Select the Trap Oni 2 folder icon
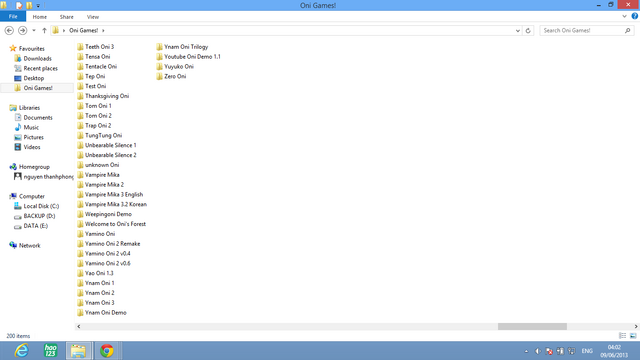The width and height of the screenshot is (640, 360). click(x=80, y=125)
